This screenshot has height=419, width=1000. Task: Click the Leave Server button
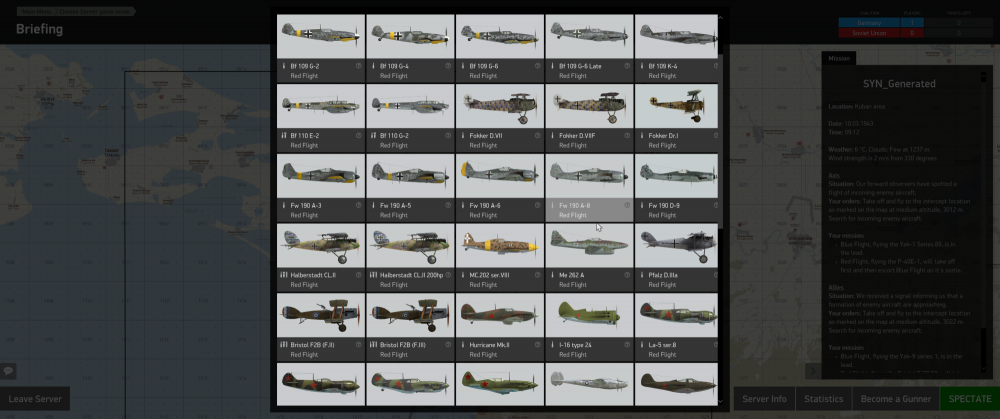pos(35,399)
